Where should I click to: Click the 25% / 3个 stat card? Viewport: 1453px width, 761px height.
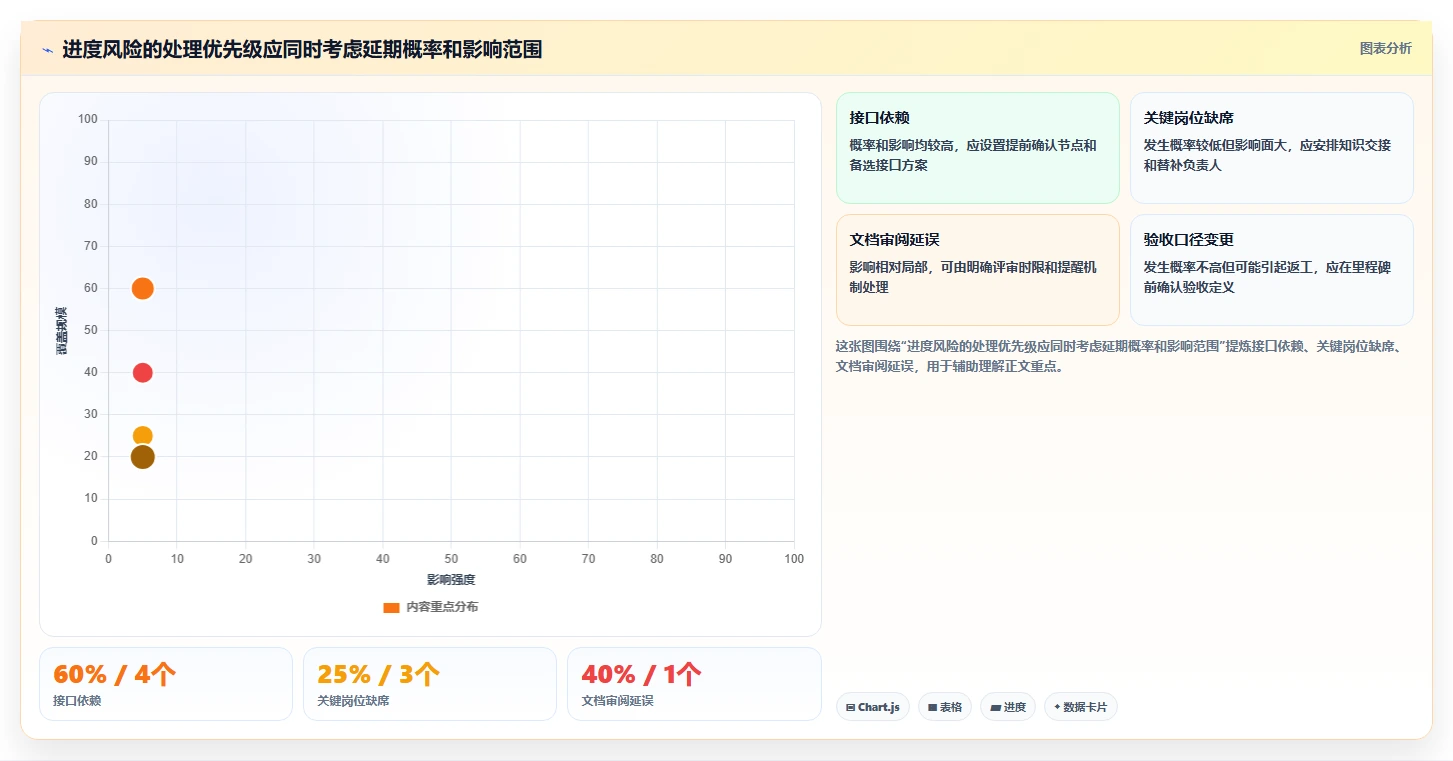pyautogui.click(x=430, y=684)
